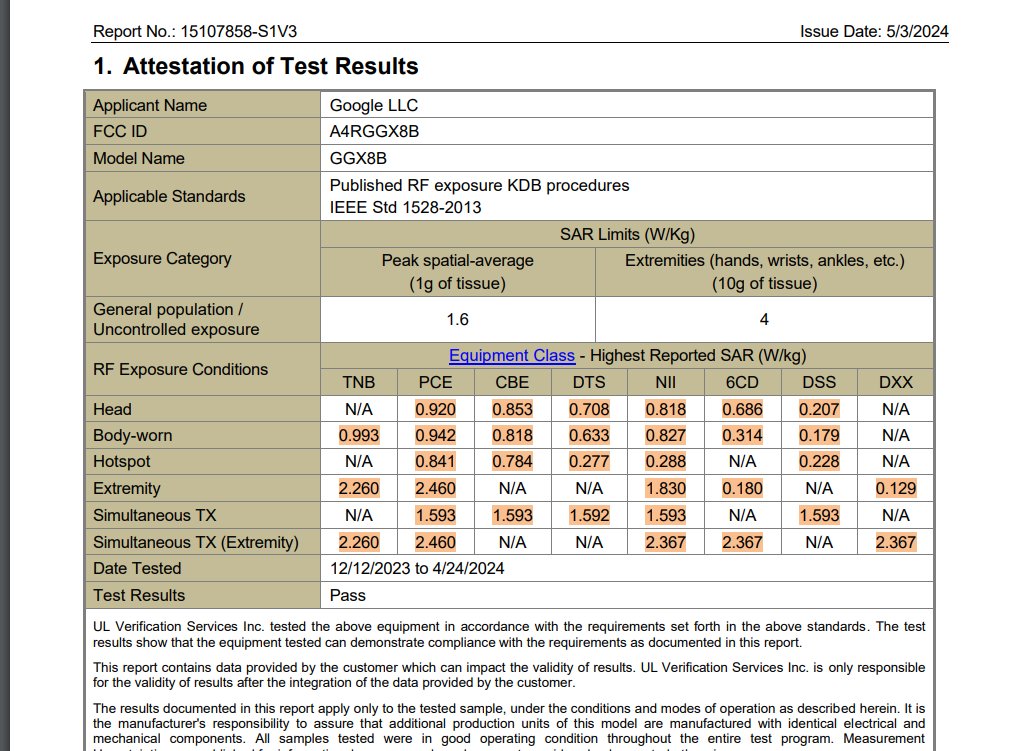Click highlighted Extremity DXX value 0.129
1015x751 pixels.
895,489
